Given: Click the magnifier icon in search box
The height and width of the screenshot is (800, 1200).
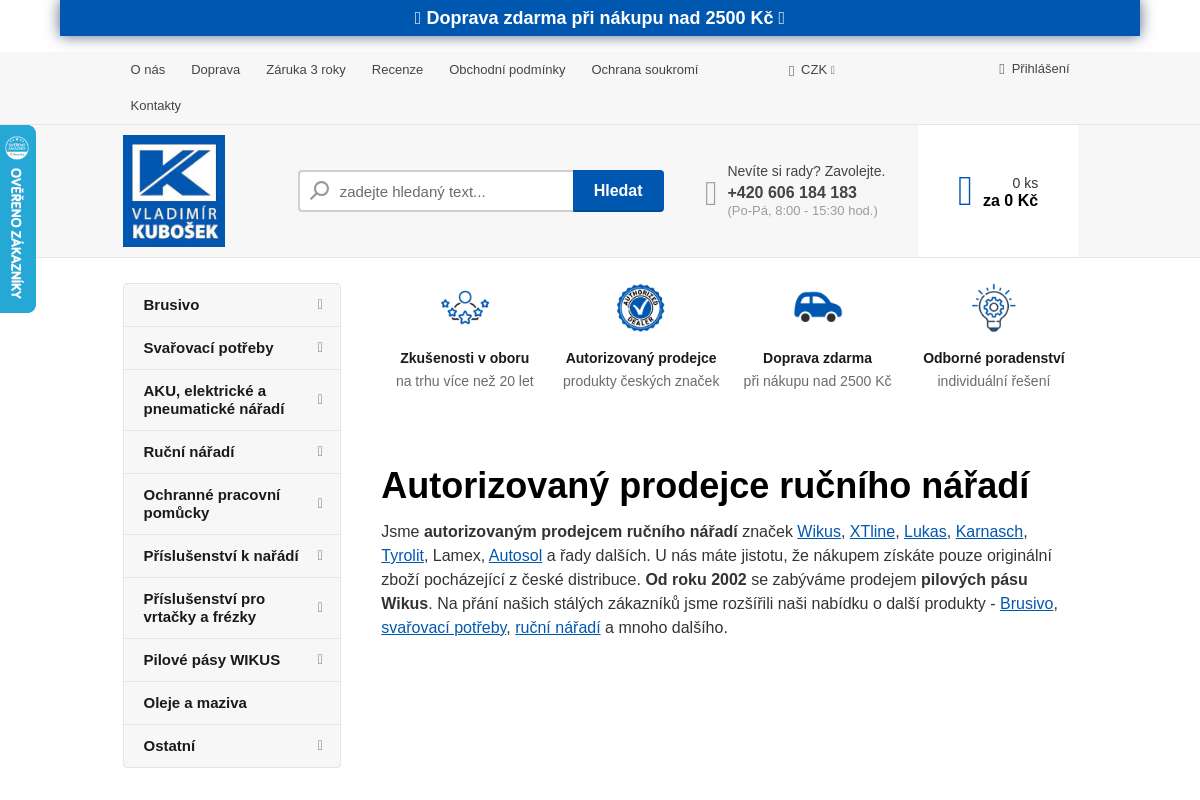Looking at the screenshot, I should pos(320,190).
